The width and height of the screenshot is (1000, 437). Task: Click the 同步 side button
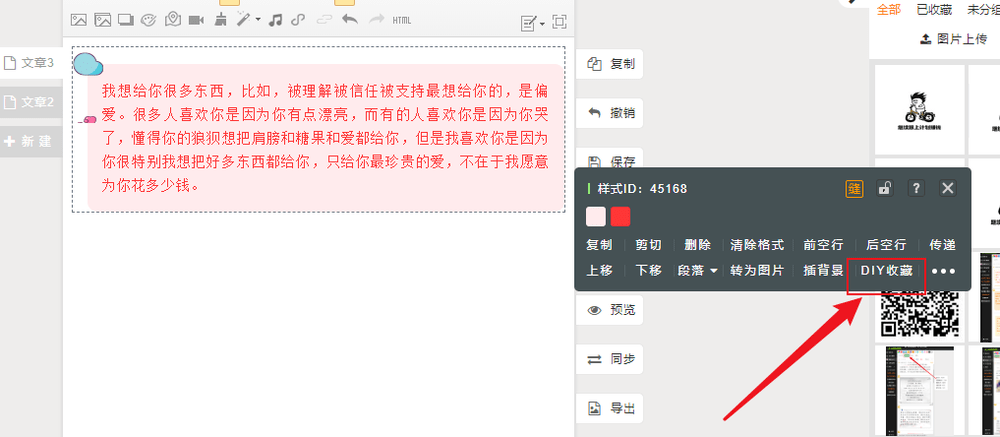610,359
